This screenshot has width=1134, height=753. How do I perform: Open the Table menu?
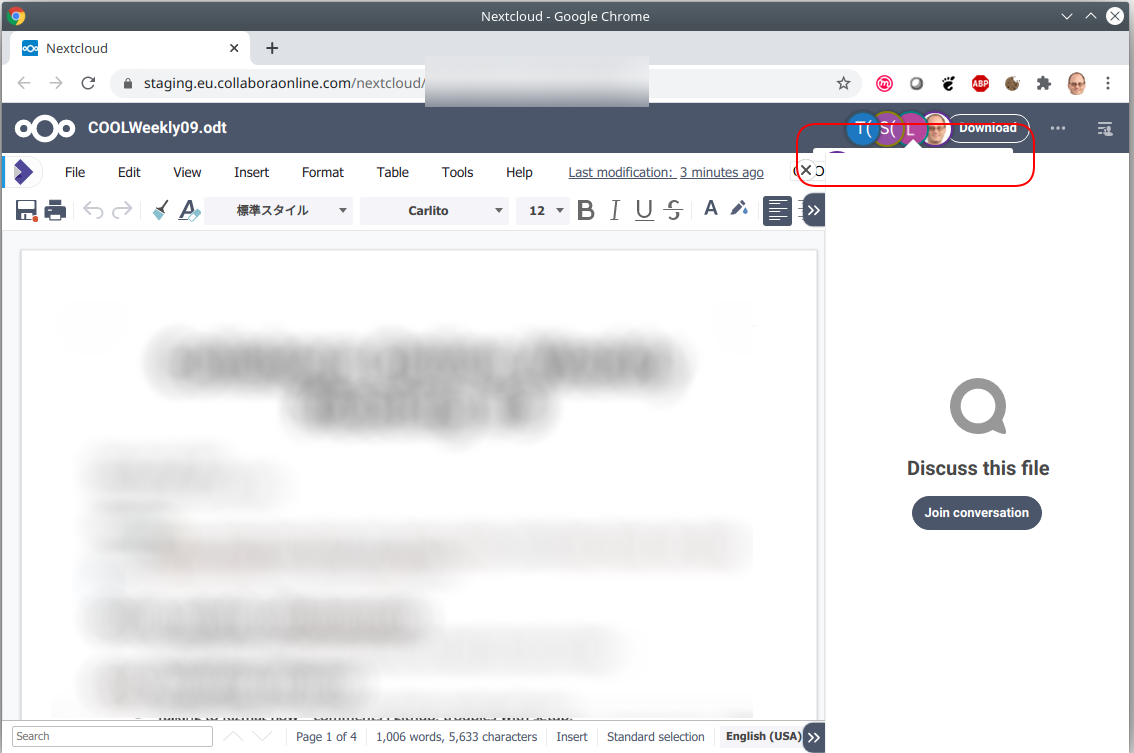pos(393,172)
